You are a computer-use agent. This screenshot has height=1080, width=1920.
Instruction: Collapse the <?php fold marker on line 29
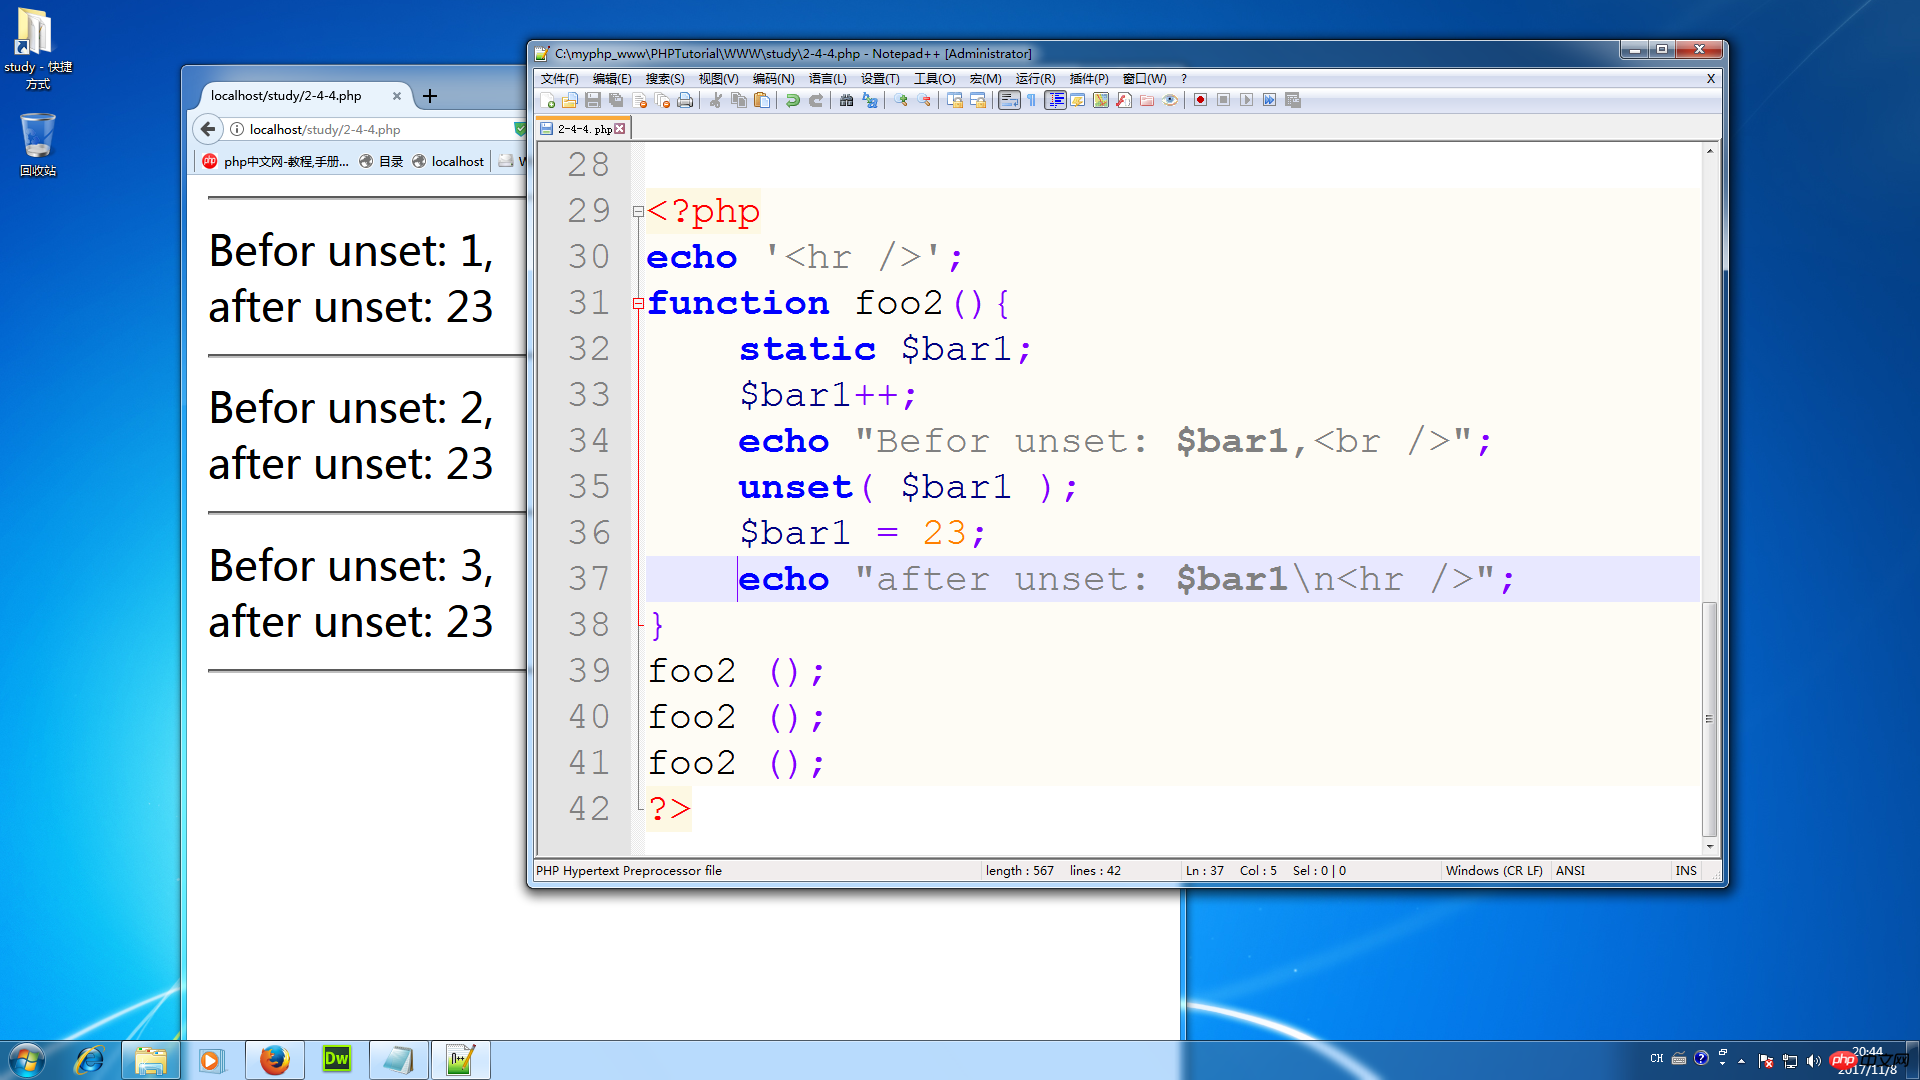click(x=638, y=212)
